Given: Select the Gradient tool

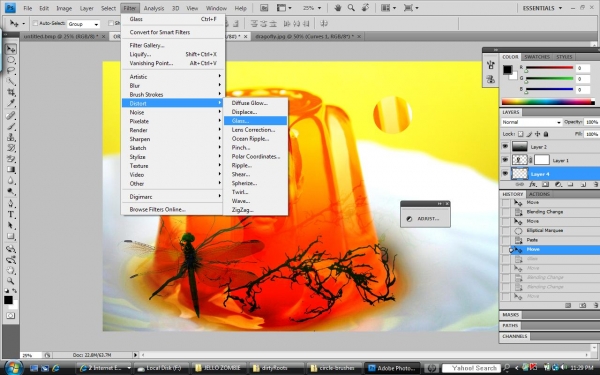Looking at the screenshot, I should pos(11,170).
